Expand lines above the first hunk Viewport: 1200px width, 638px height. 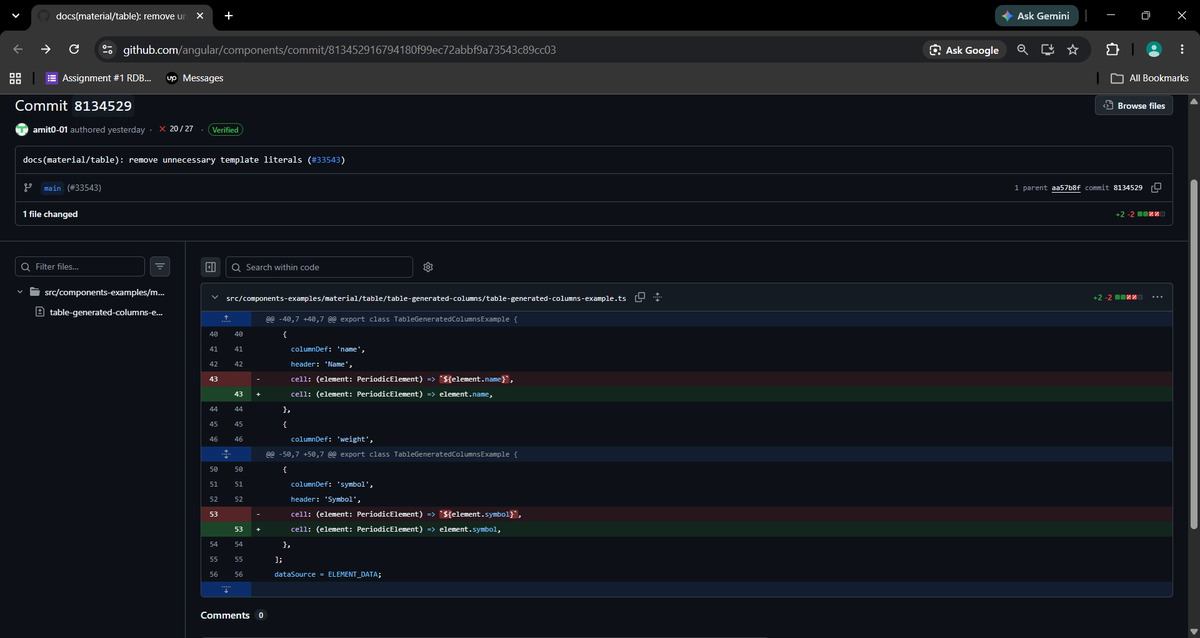[226, 318]
